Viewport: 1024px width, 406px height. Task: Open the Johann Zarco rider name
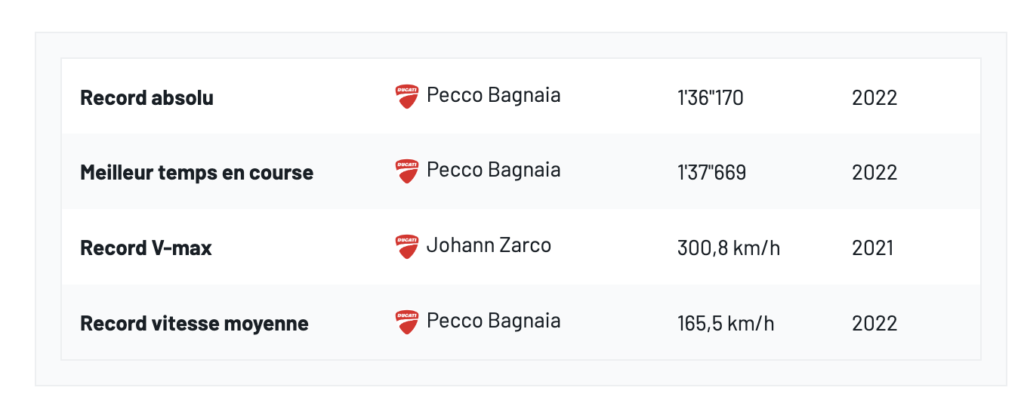[x=488, y=246]
